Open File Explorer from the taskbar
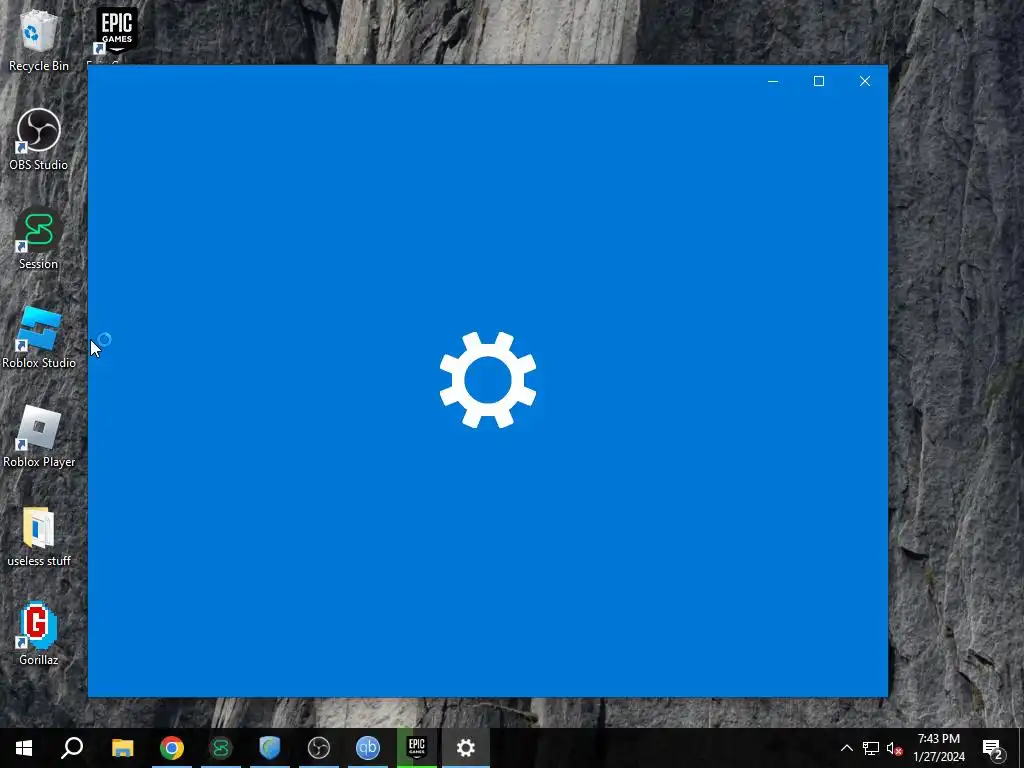This screenshot has width=1024, height=768. click(122, 748)
